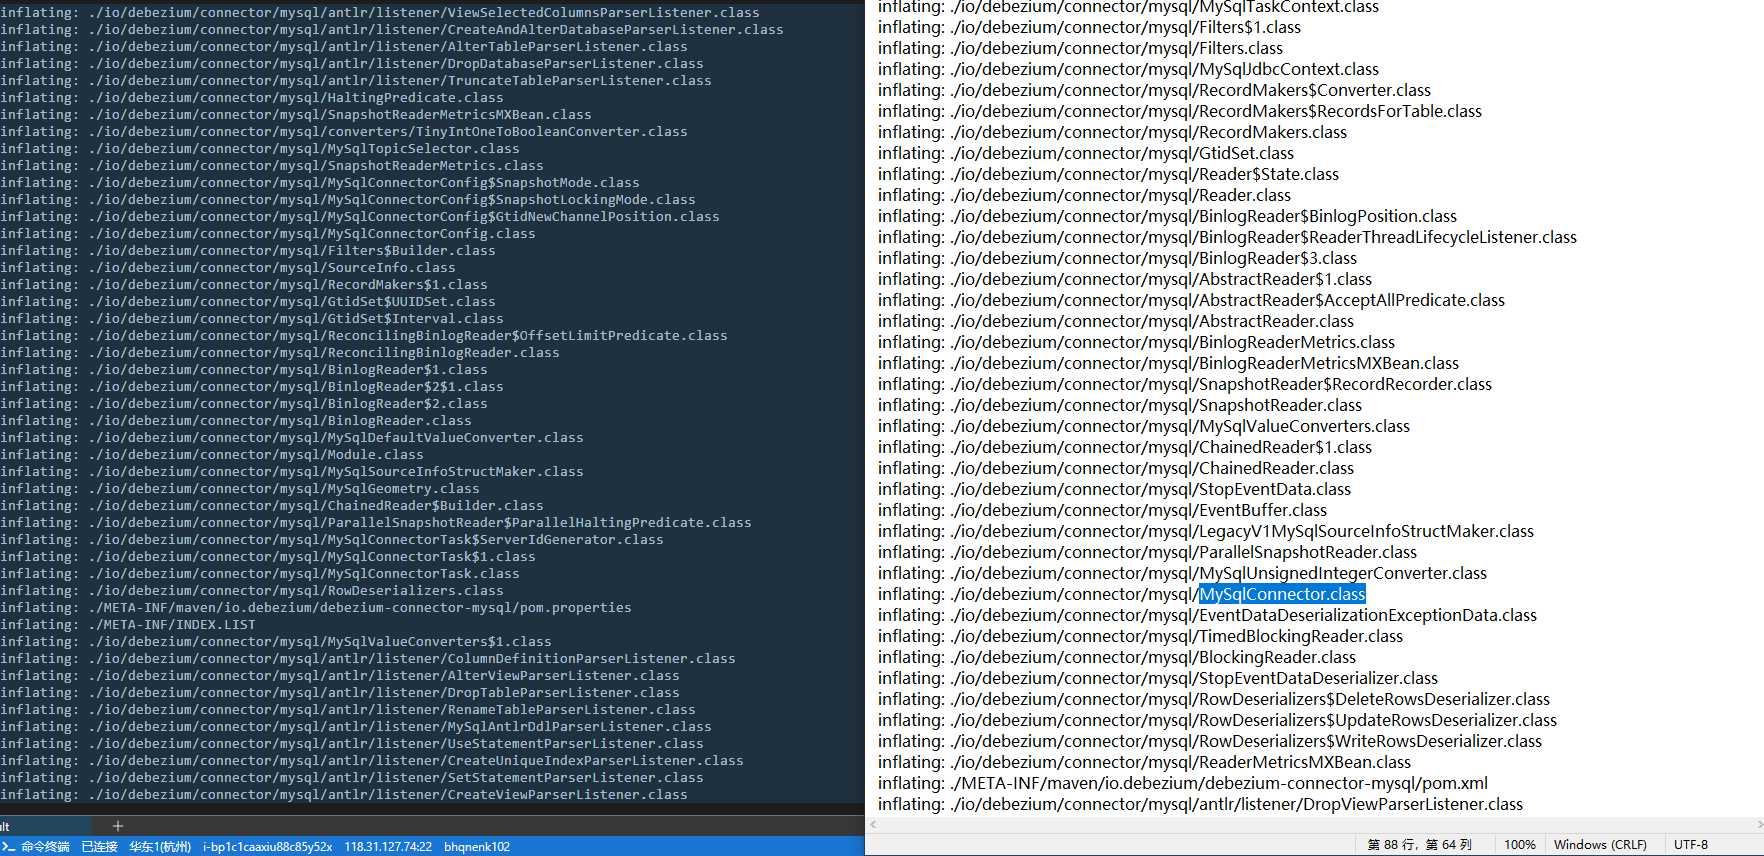Screen dimensions: 1764x856
Task: Click ReconcilingBinlogReader.class line in terminal
Action: click(280, 352)
